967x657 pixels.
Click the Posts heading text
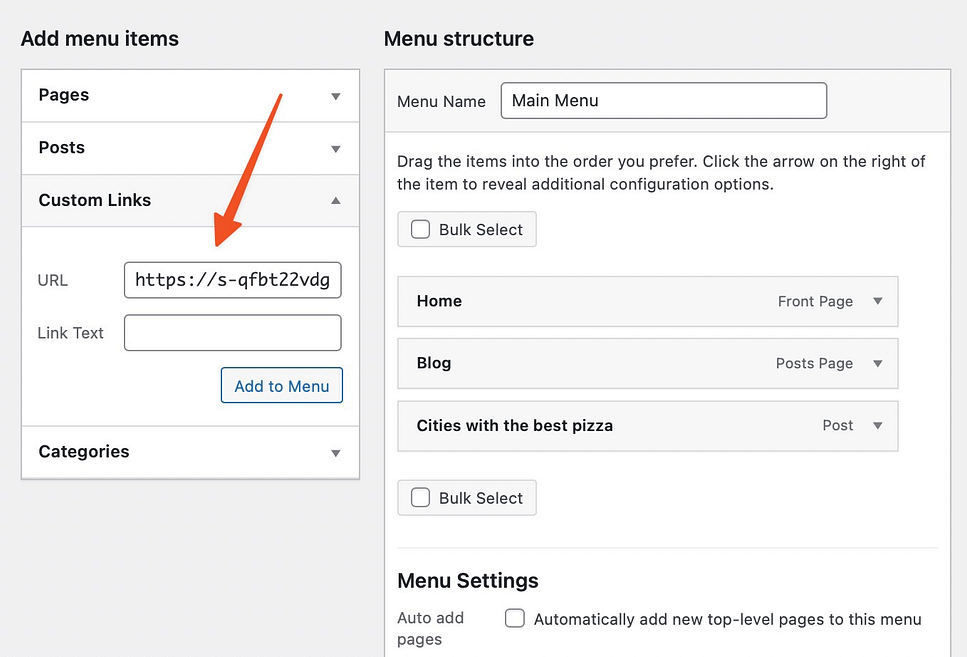point(62,148)
